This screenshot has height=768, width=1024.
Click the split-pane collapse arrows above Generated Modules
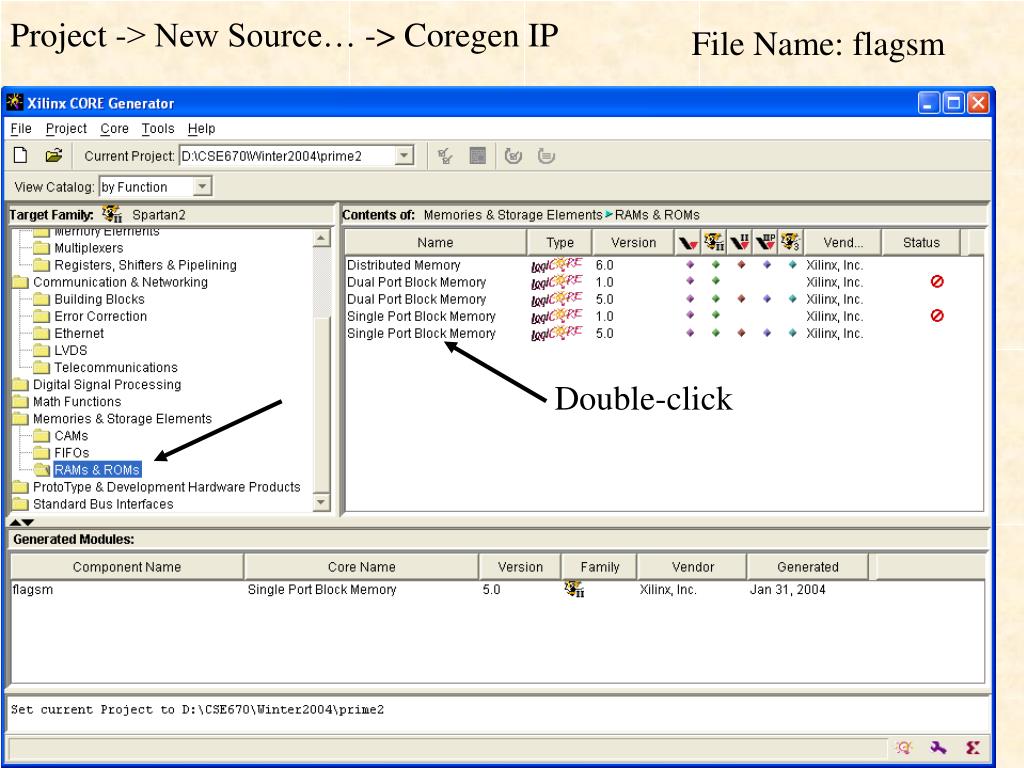[x=21, y=522]
